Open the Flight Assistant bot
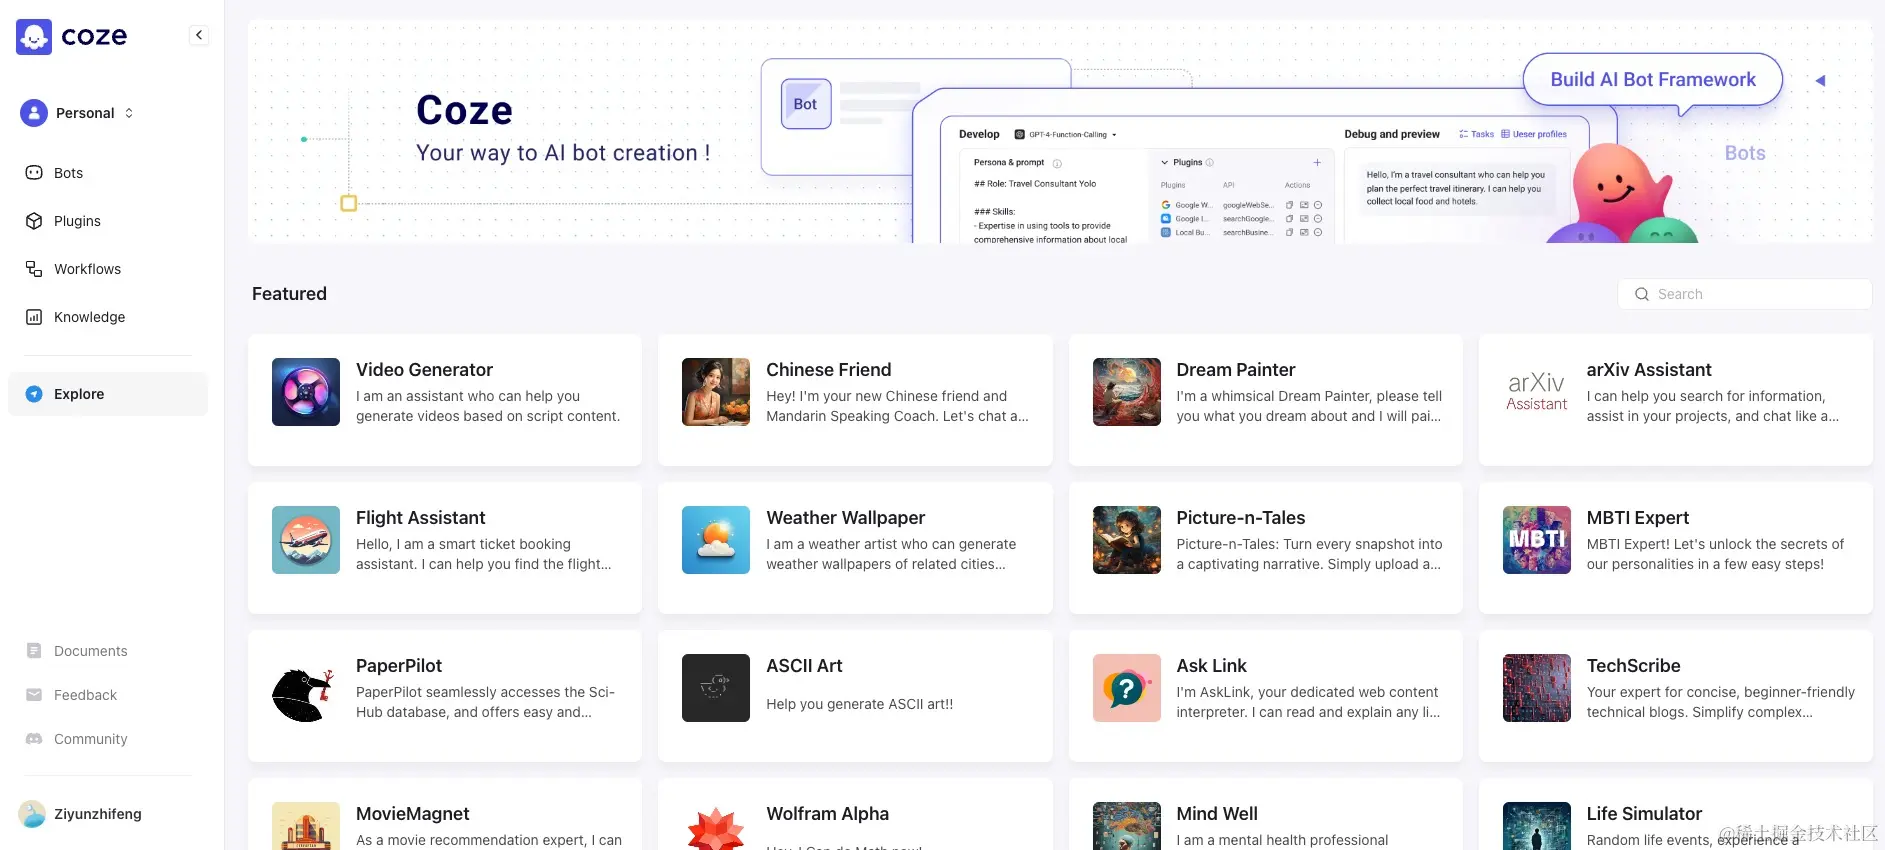1885x850 pixels. click(445, 548)
